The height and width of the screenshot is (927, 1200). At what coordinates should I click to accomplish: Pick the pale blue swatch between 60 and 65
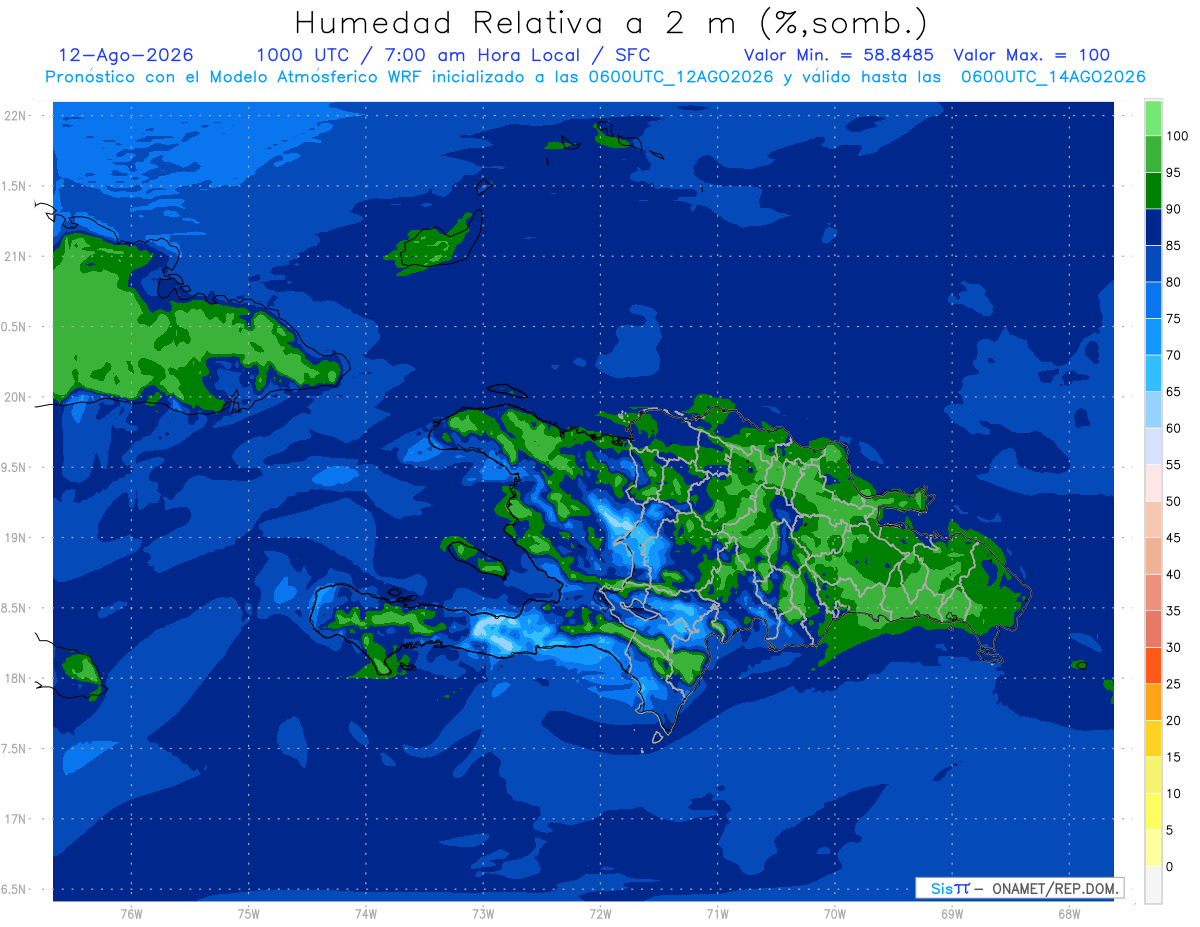[1153, 410]
